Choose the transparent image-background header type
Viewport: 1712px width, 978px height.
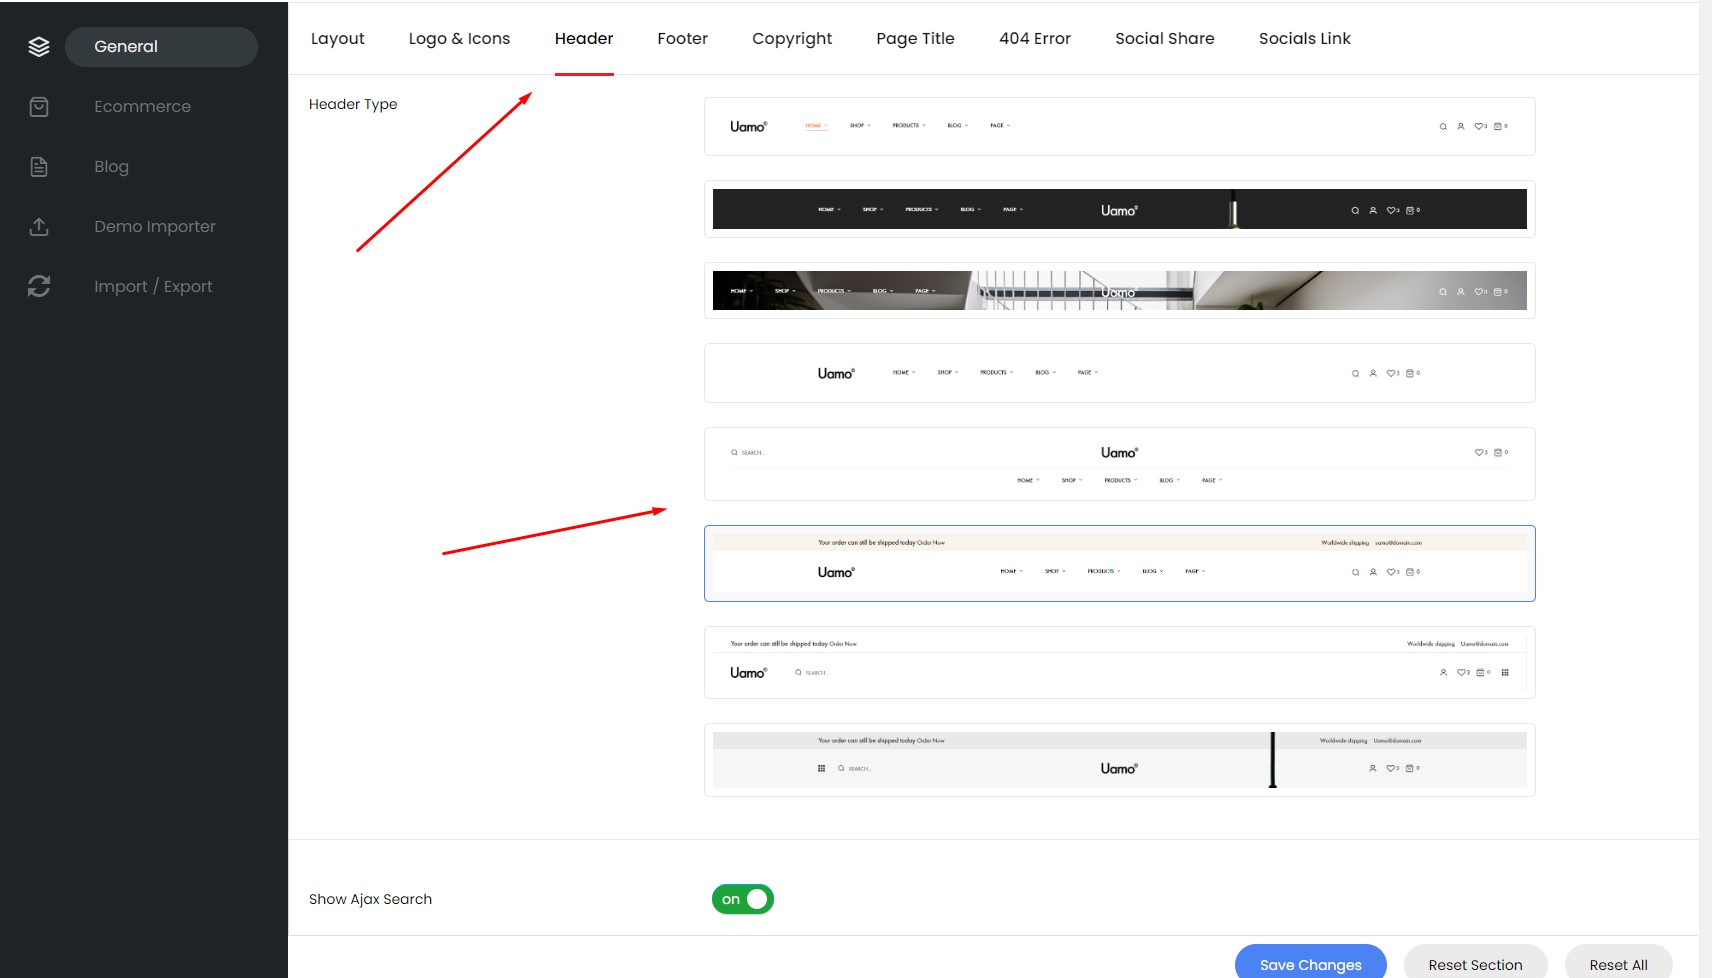1120,291
